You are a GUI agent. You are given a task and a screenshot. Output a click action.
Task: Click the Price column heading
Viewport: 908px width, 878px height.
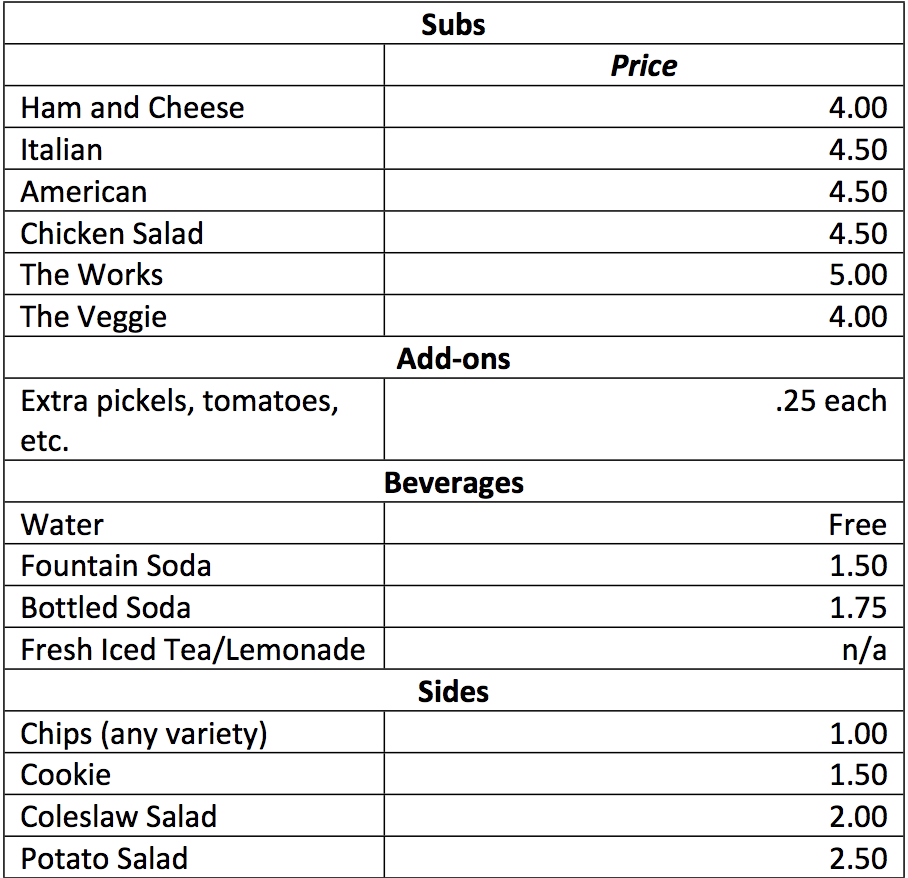[x=644, y=66]
